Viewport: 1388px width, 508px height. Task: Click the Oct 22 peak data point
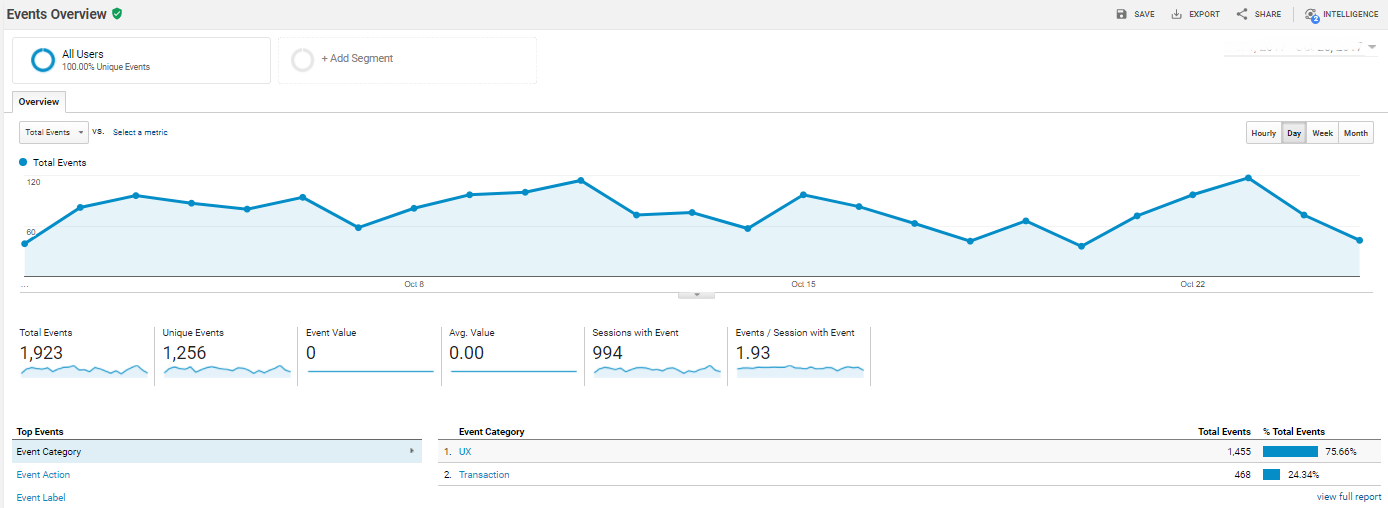click(1248, 178)
